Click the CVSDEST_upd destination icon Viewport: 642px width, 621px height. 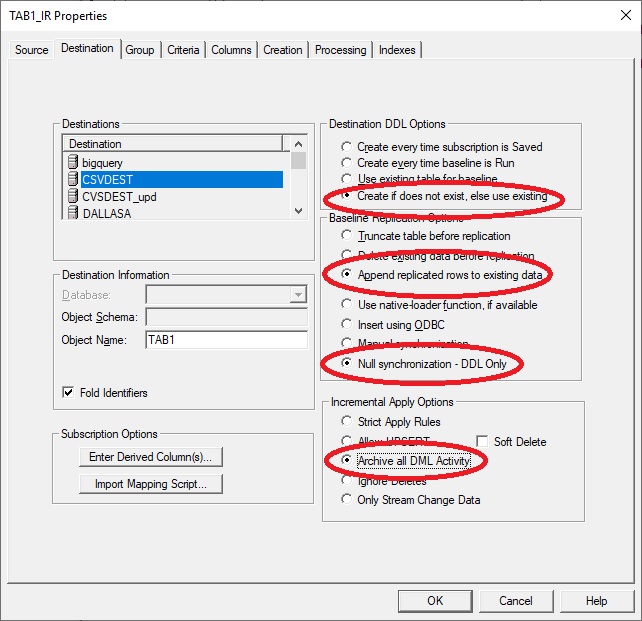coord(72,196)
